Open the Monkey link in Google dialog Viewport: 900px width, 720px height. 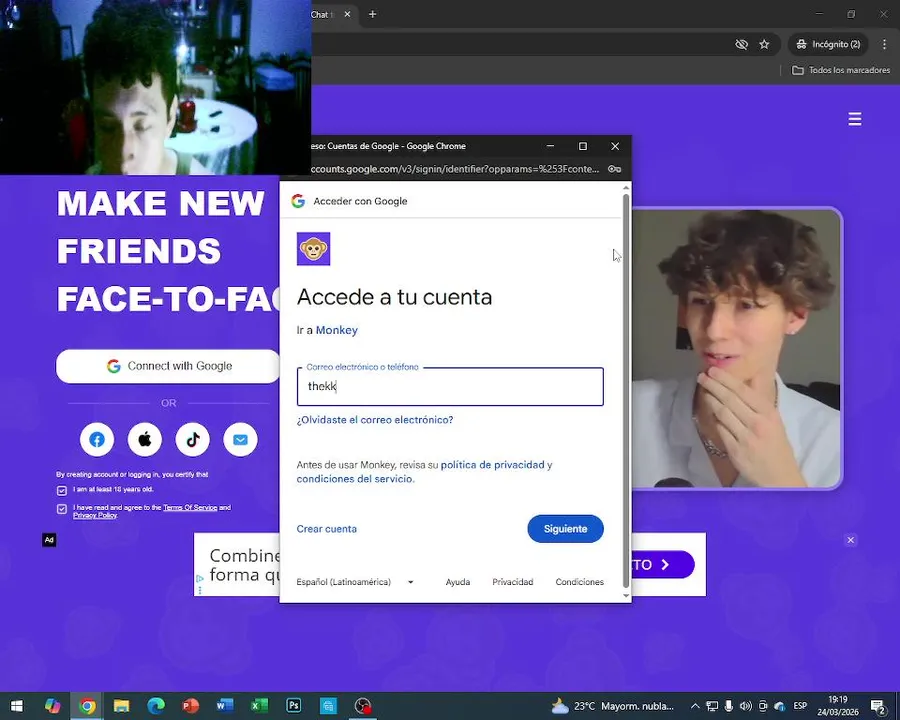(337, 330)
